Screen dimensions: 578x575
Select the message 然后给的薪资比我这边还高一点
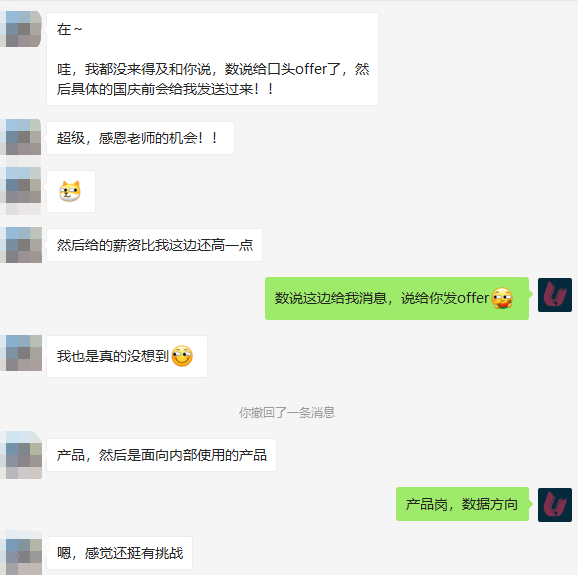(x=154, y=245)
